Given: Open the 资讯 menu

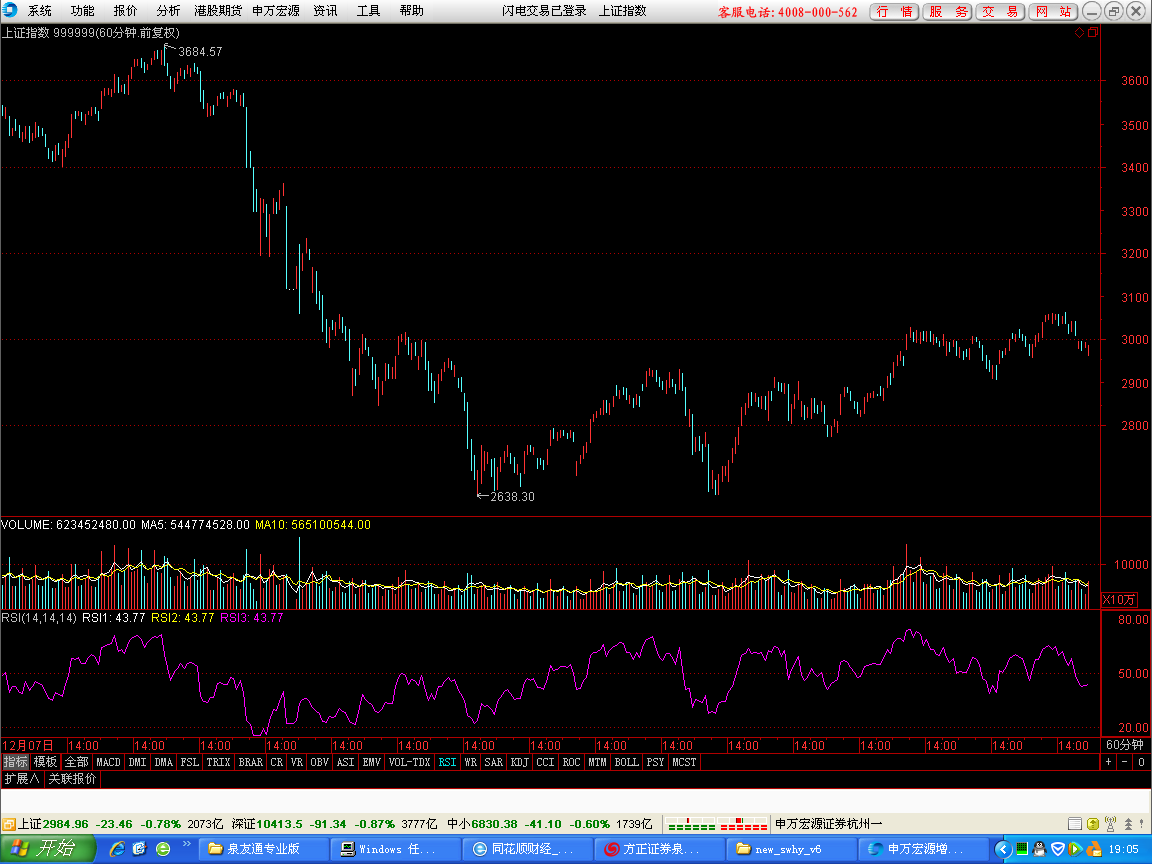Looking at the screenshot, I should (x=325, y=10).
